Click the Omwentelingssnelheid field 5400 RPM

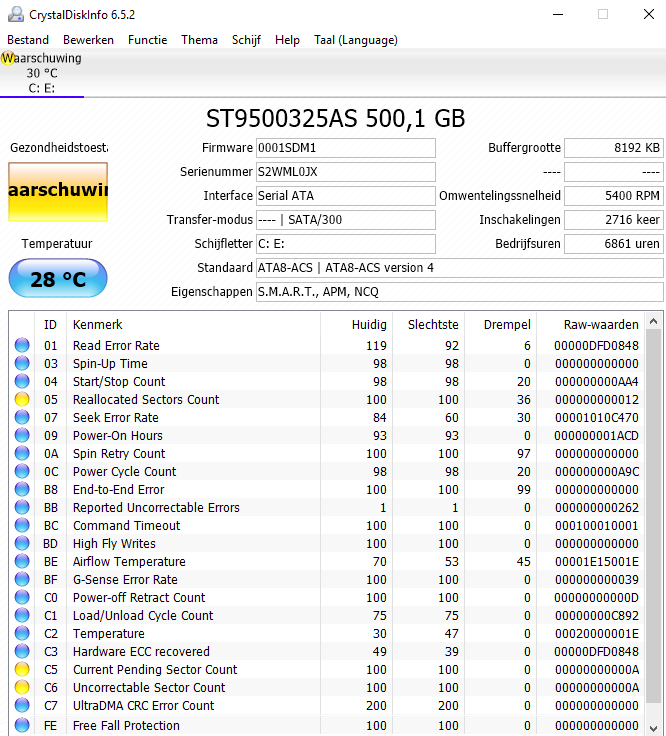613,196
